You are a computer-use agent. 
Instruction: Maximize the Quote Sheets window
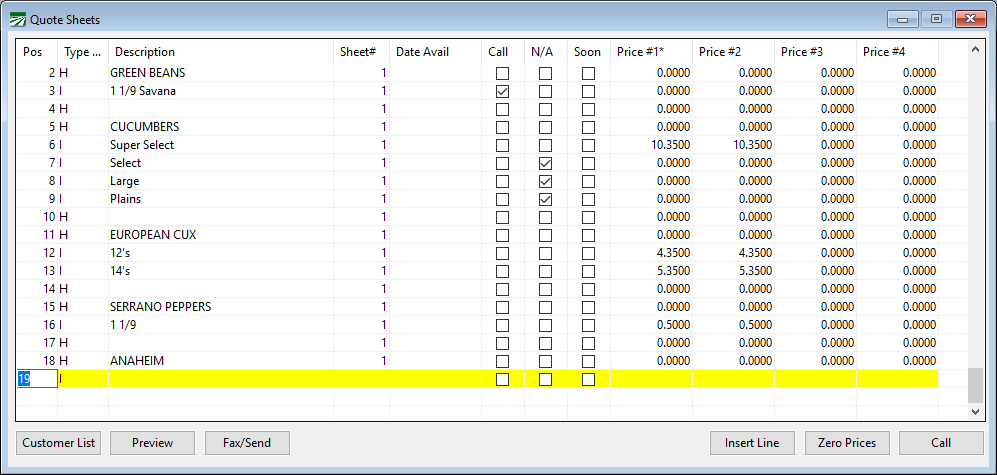coord(936,19)
